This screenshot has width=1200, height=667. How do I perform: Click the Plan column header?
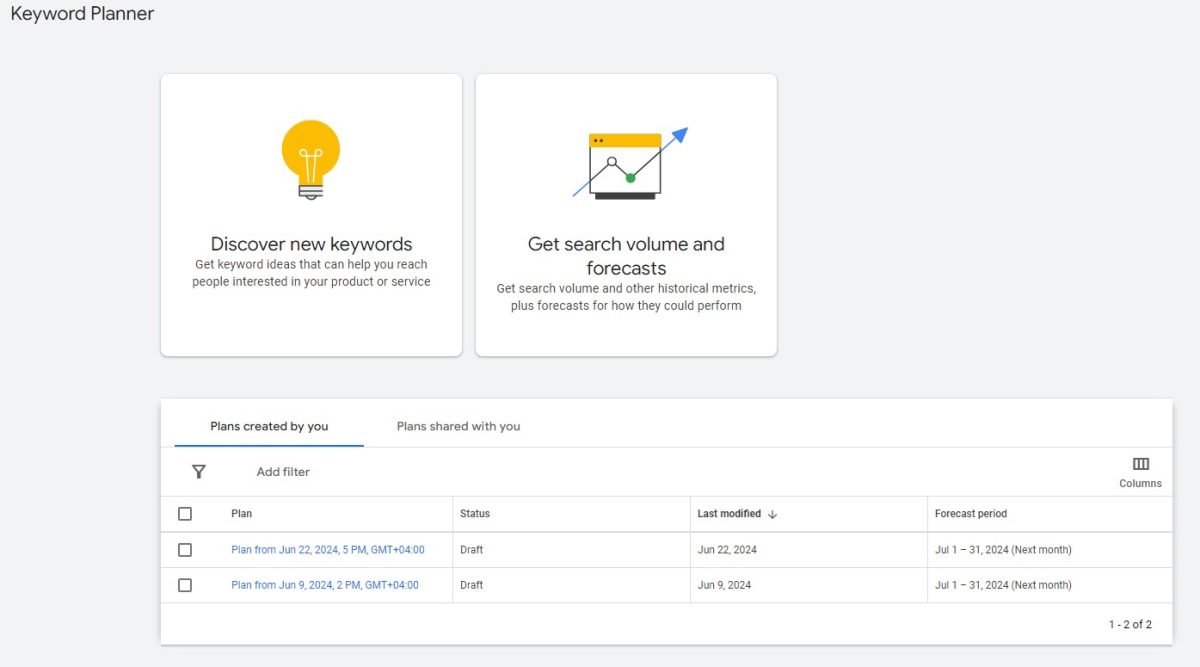pos(242,514)
